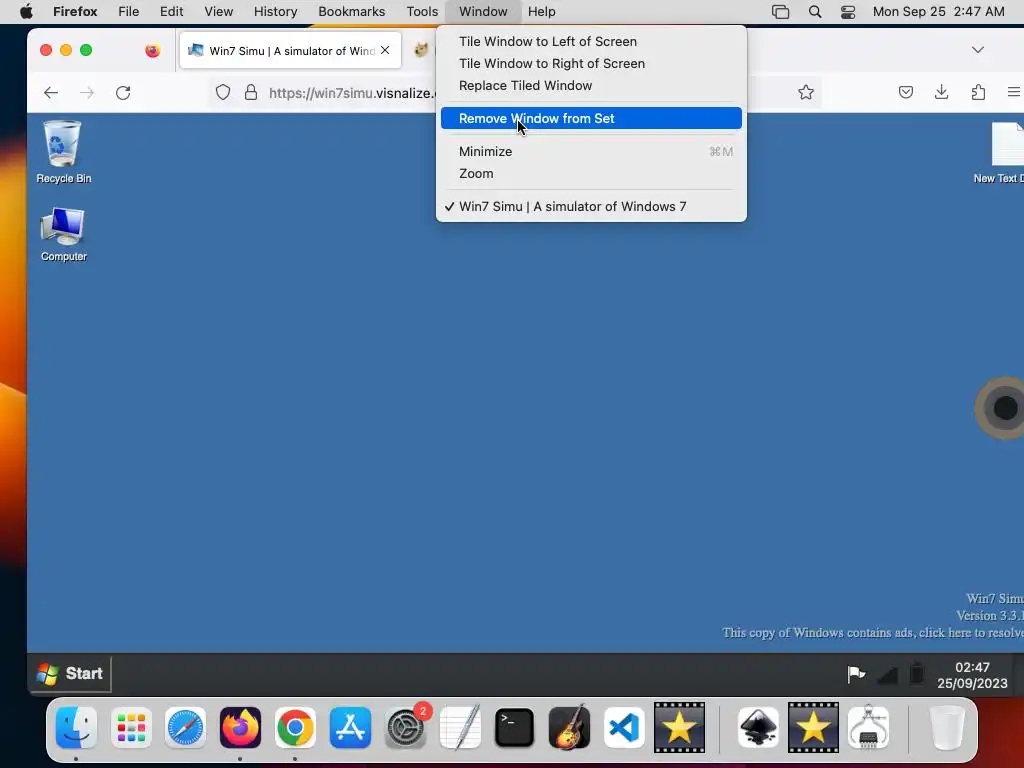Open Safari from the Dock
1024x768 pixels.
click(185, 727)
